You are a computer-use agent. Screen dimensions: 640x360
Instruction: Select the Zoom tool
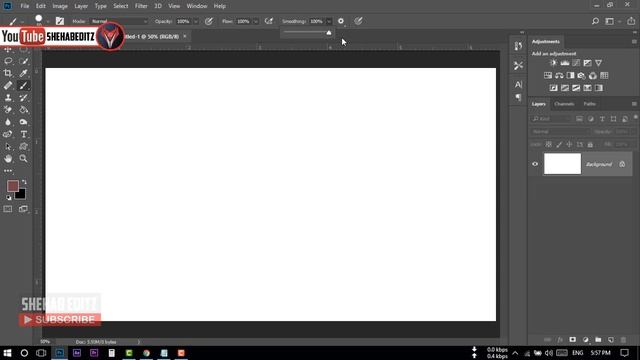pyautogui.click(x=24, y=159)
